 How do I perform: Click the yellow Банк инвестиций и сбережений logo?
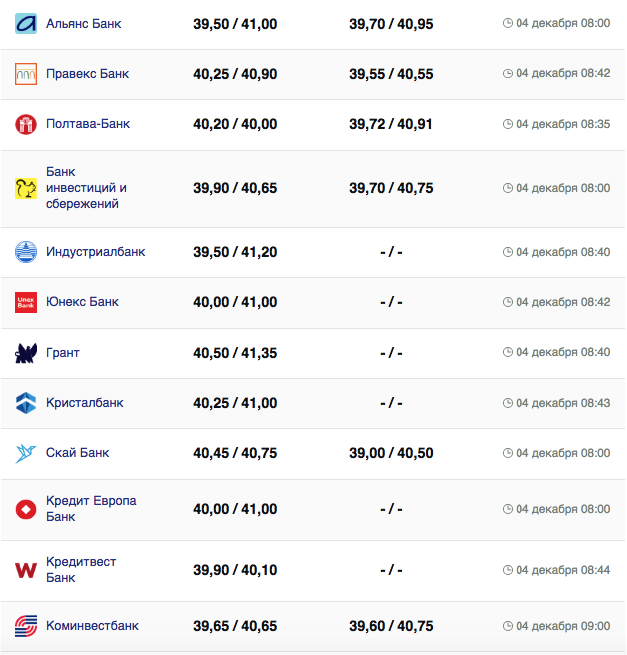[x=26, y=188]
